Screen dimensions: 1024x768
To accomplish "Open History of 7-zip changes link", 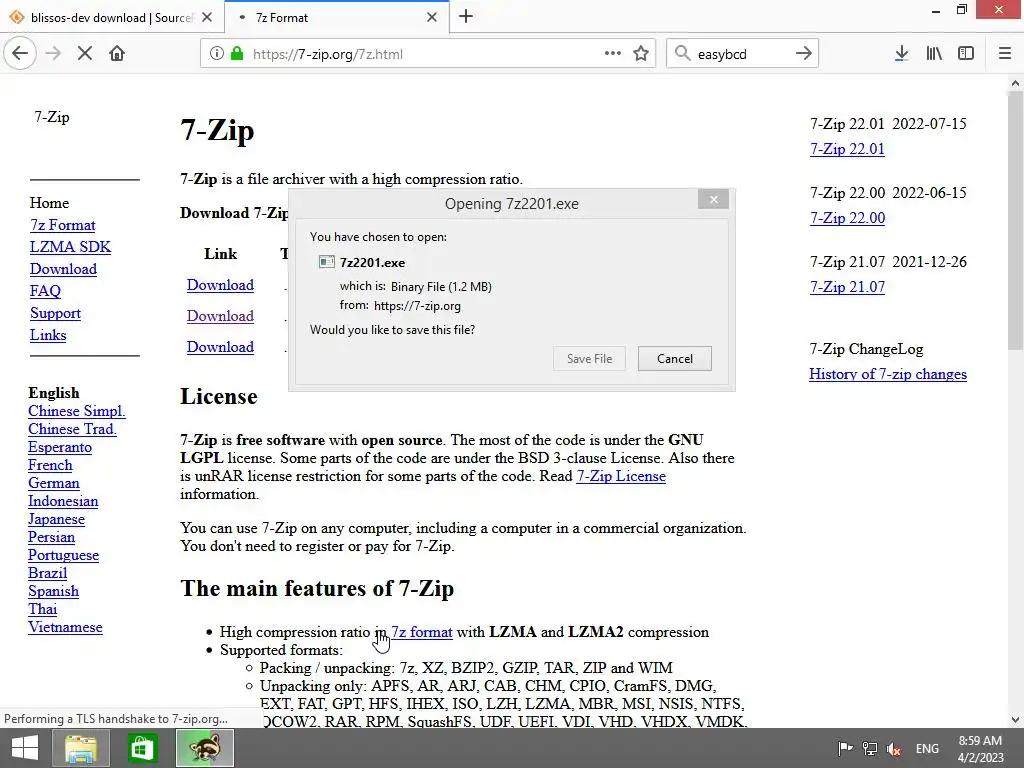I will click(x=888, y=374).
